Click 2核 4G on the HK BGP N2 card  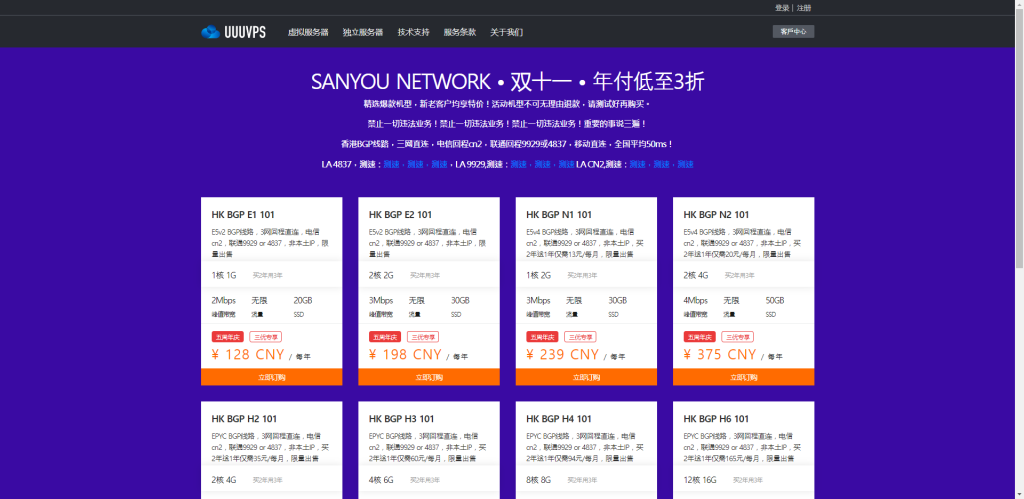(x=696, y=276)
